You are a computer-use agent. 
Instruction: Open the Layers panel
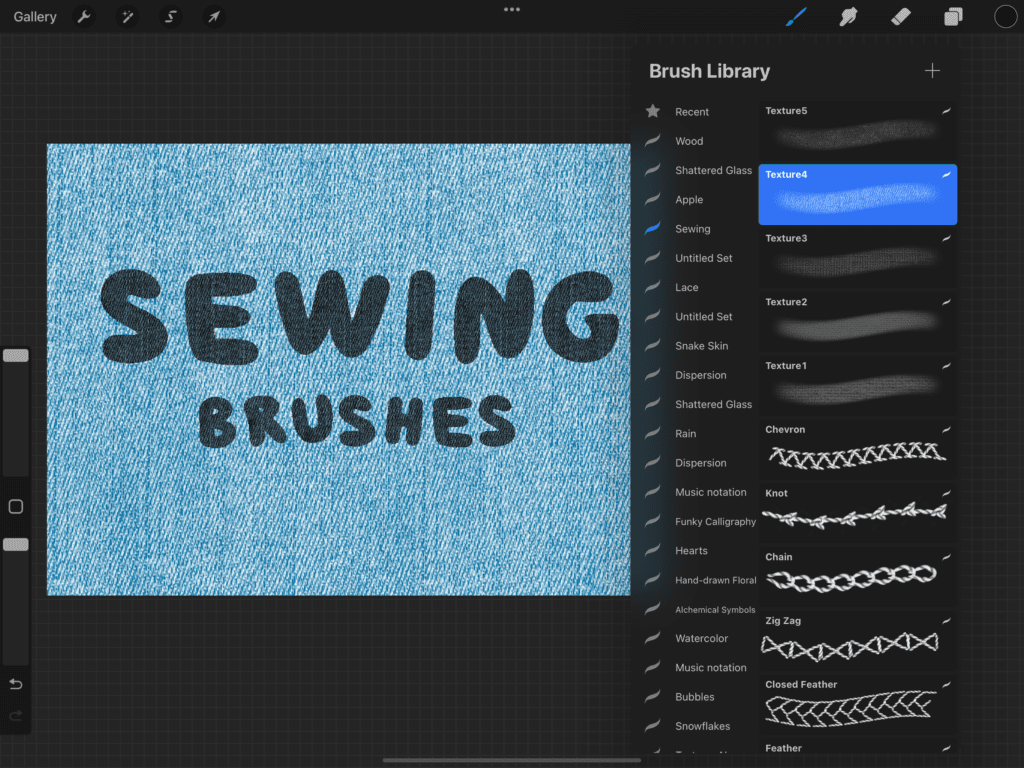(953, 17)
